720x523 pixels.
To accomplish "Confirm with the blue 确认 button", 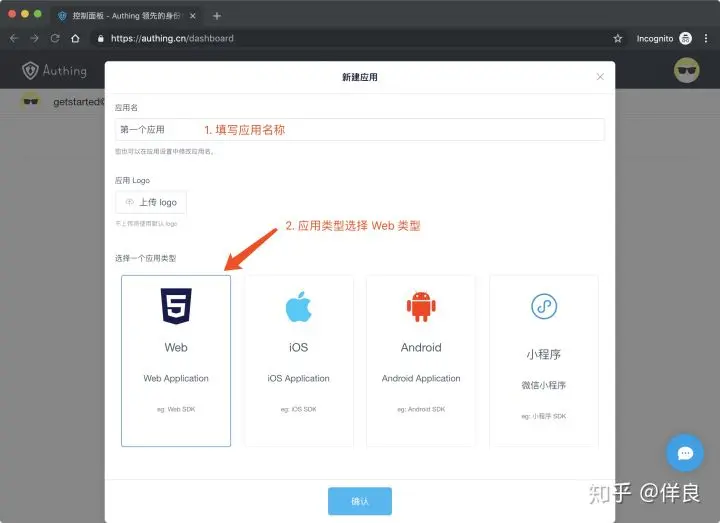I will 360,501.
